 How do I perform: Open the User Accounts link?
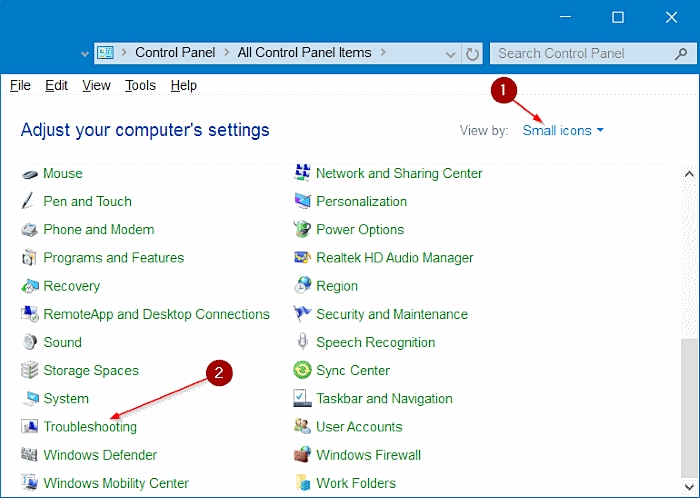[358, 427]
